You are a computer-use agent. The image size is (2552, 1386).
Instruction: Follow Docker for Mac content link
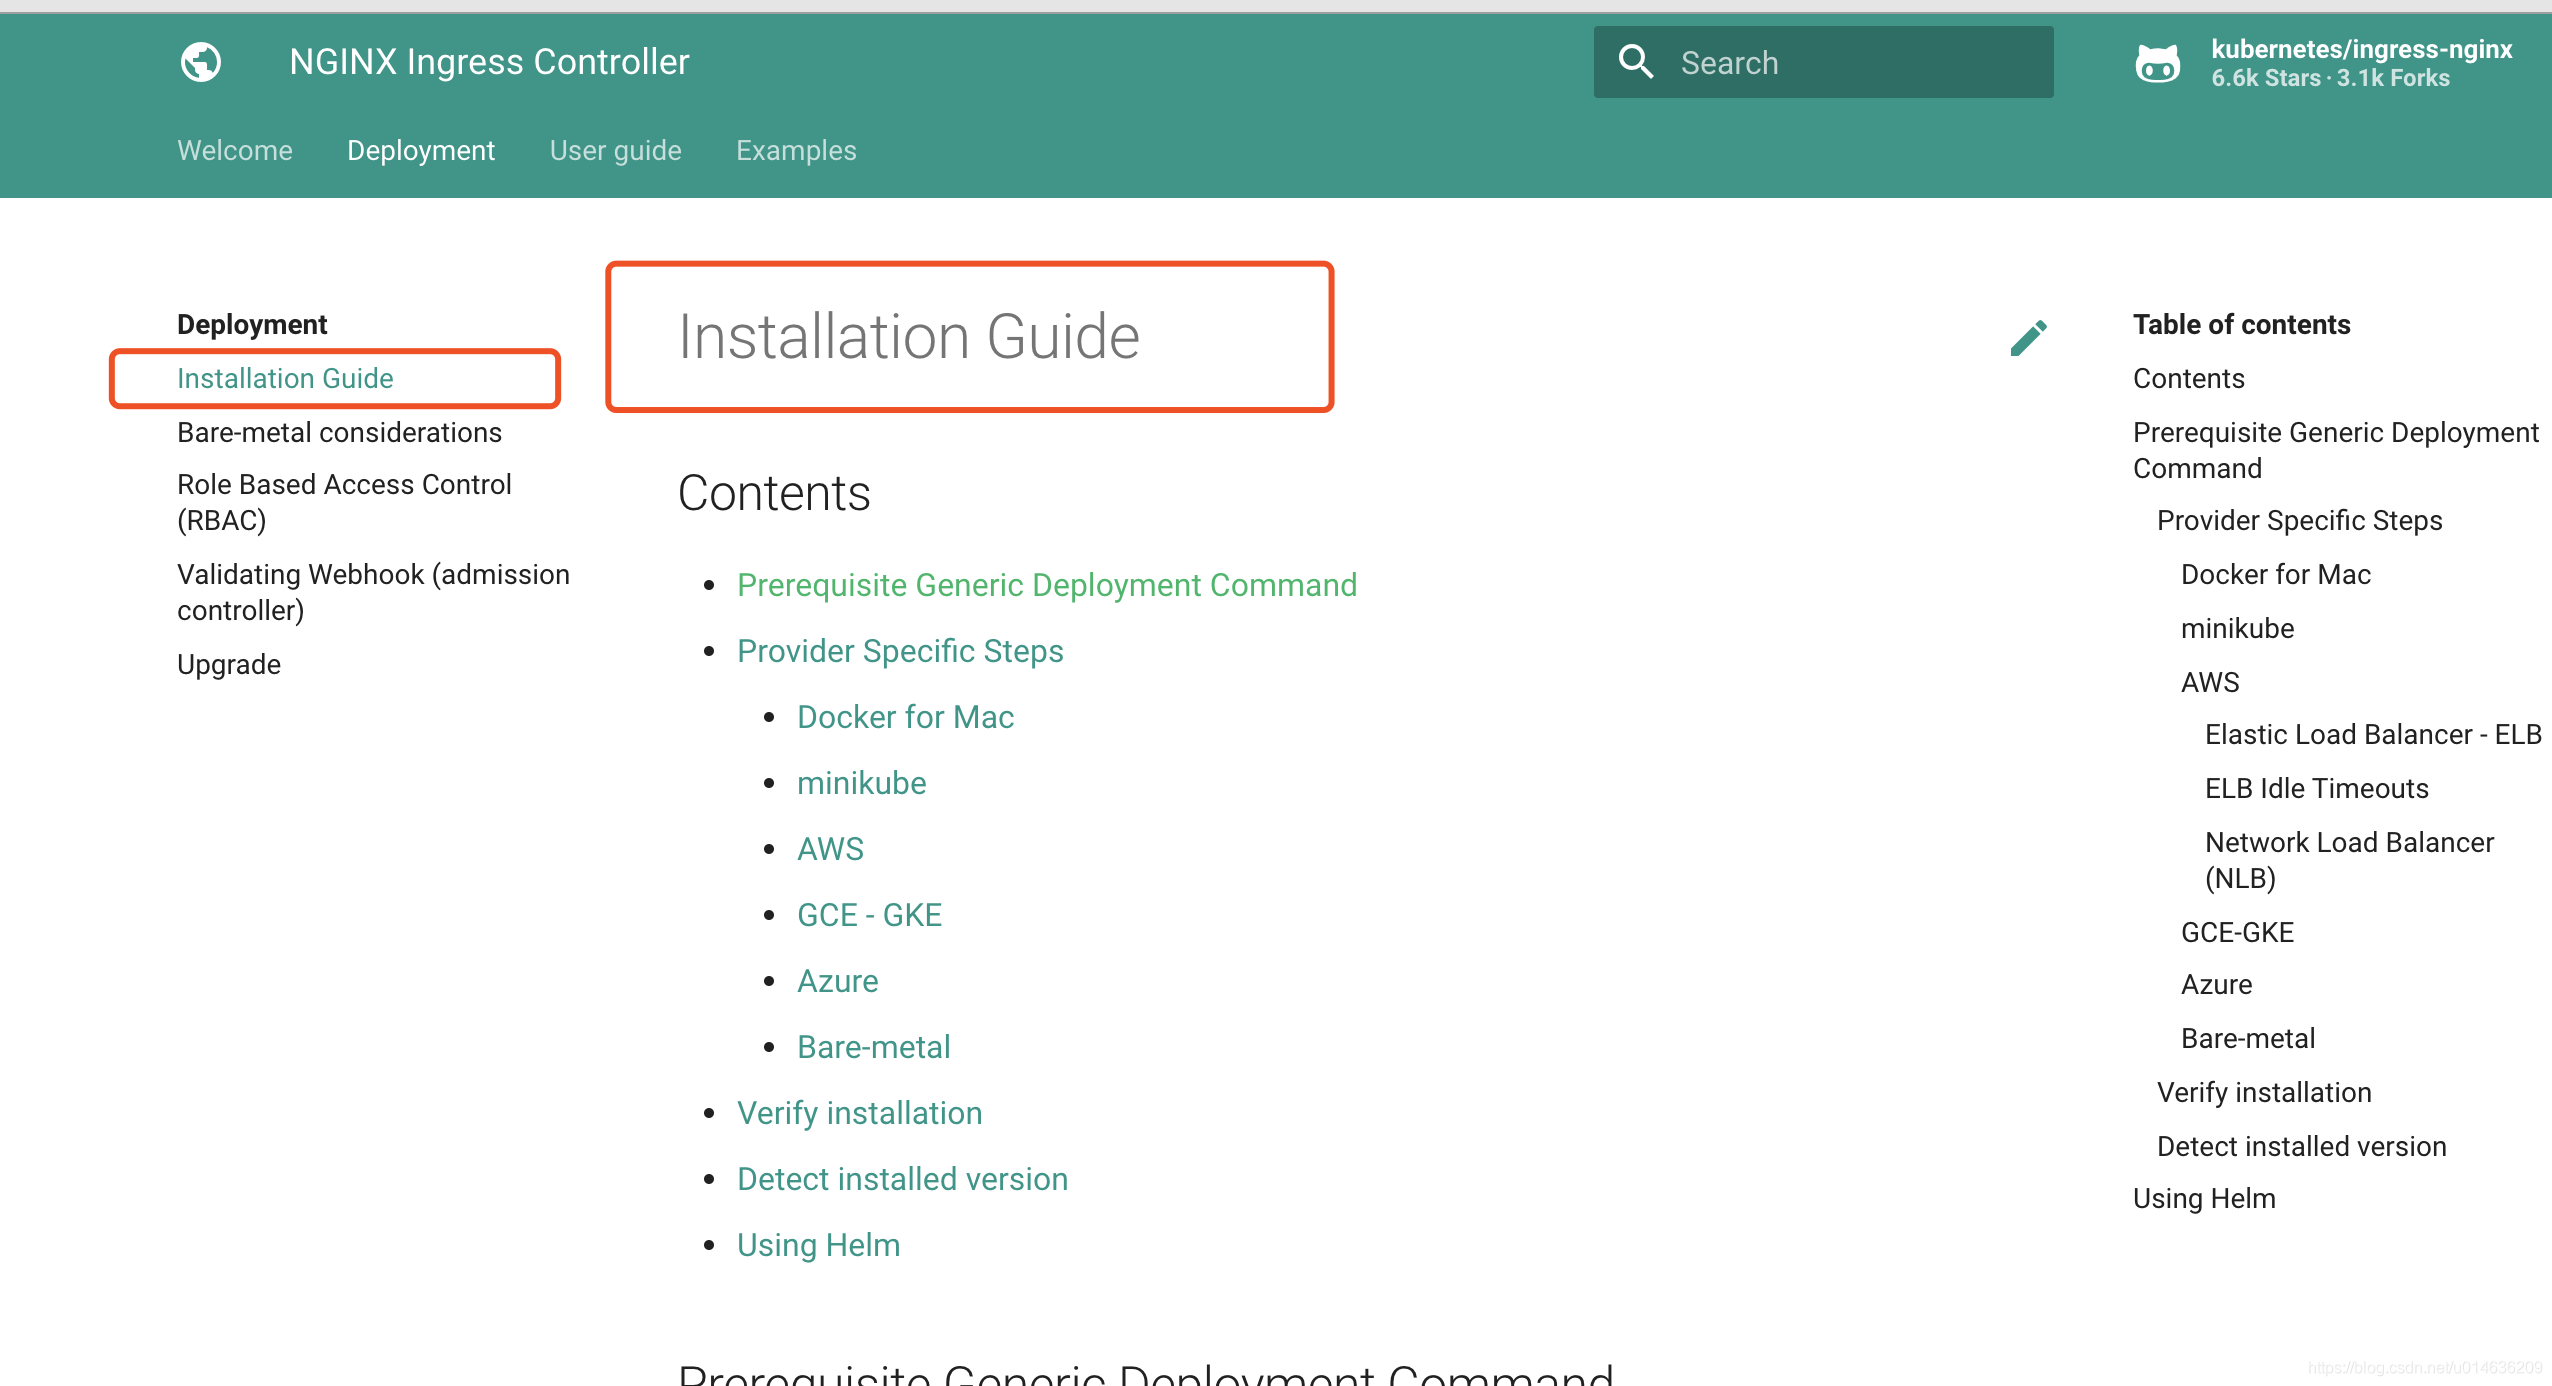[x=906, y=717]
